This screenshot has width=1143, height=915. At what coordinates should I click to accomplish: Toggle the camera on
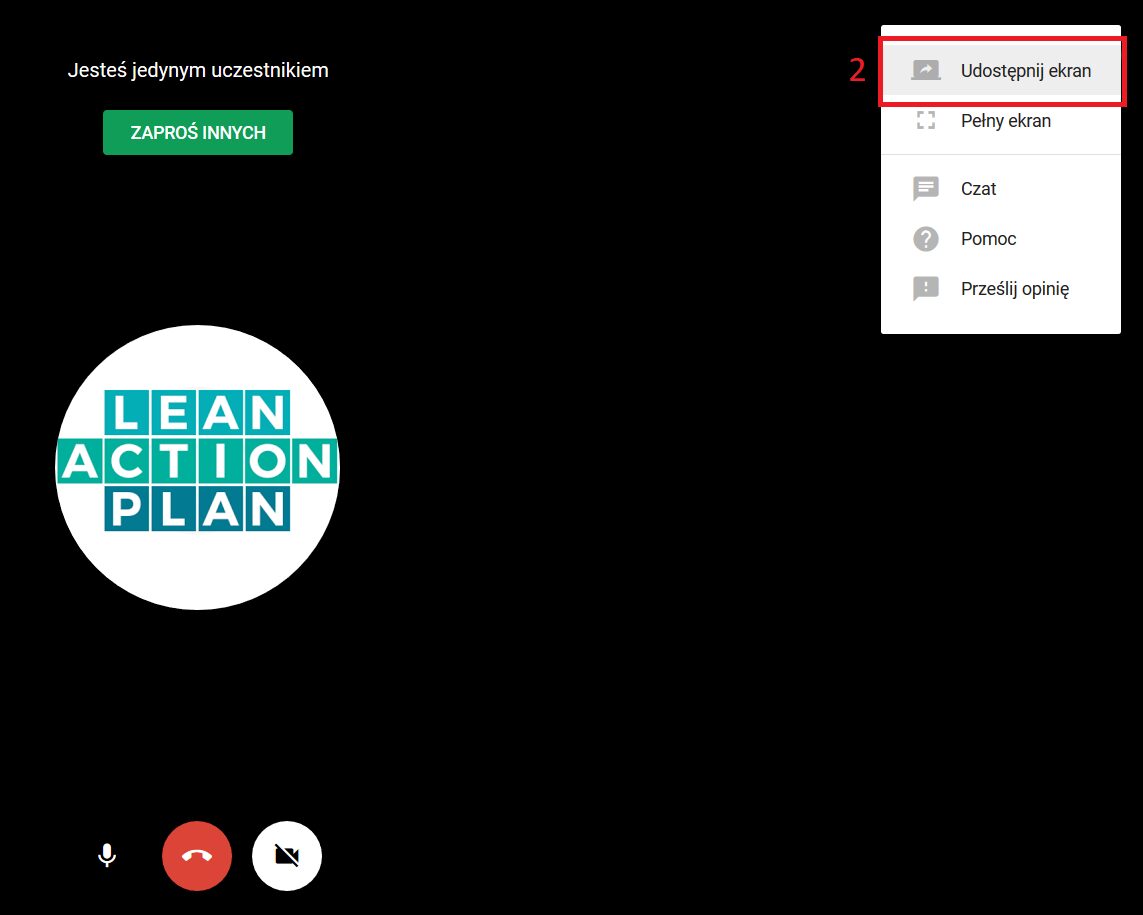(287, 856)
